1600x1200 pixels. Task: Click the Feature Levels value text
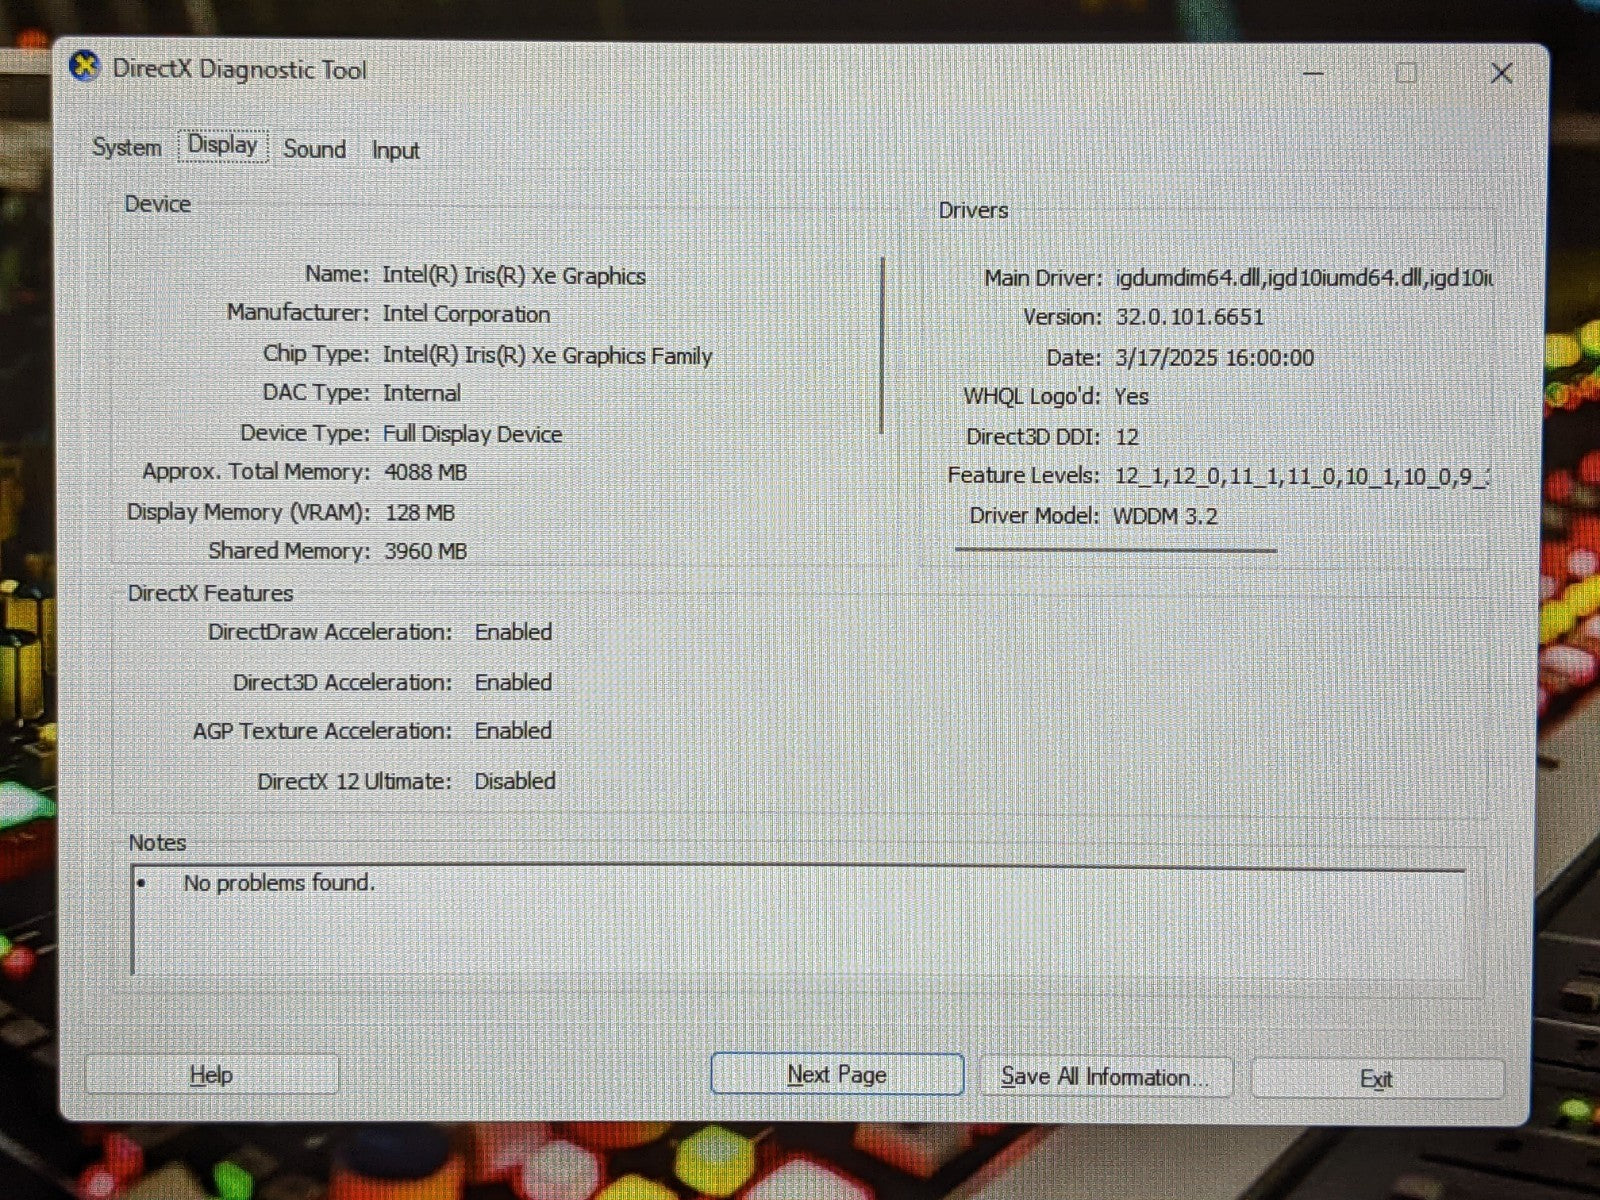[x=1301, y=476]
